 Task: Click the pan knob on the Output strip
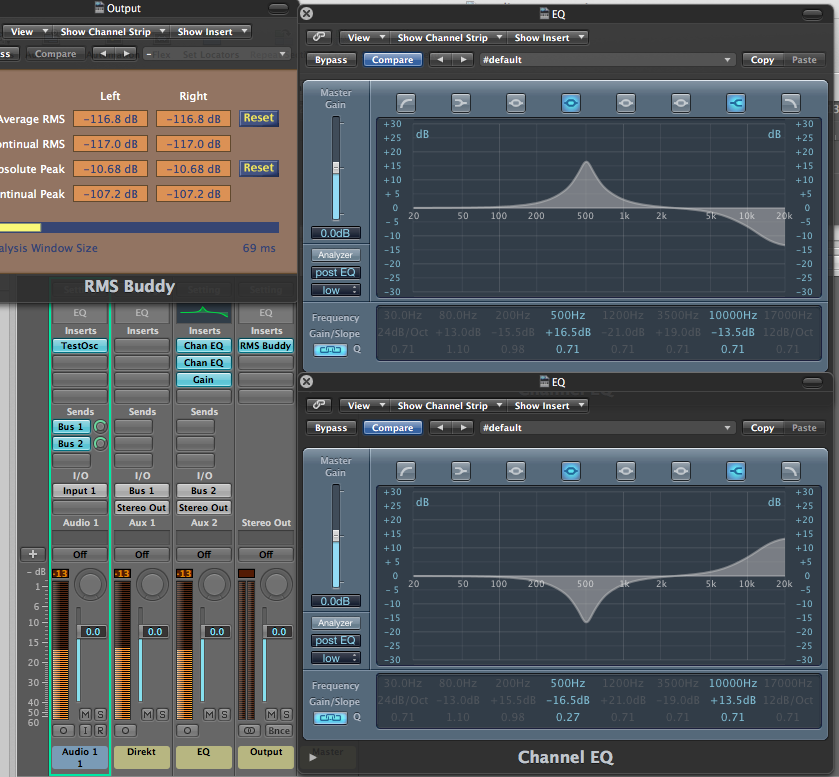click(277, 584)
